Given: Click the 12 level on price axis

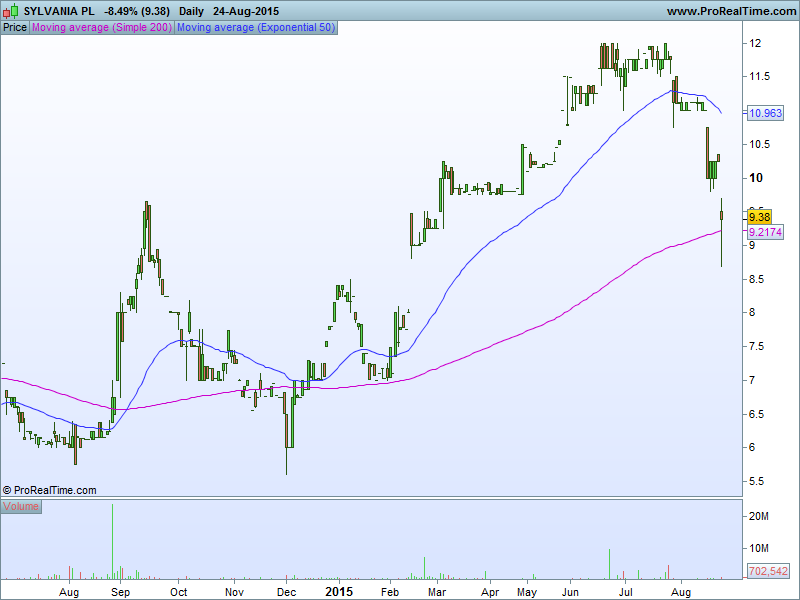Looking at the screenshot, I should click(756, 44).
